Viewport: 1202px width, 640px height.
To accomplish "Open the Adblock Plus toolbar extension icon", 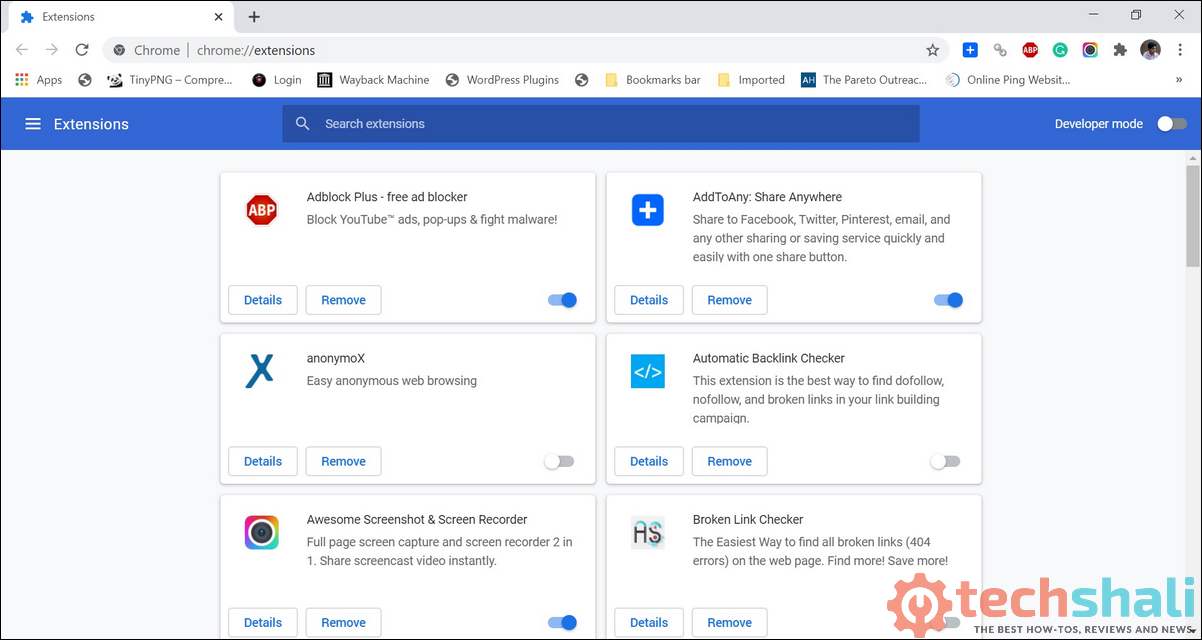I will click(x=1030, y=50).
